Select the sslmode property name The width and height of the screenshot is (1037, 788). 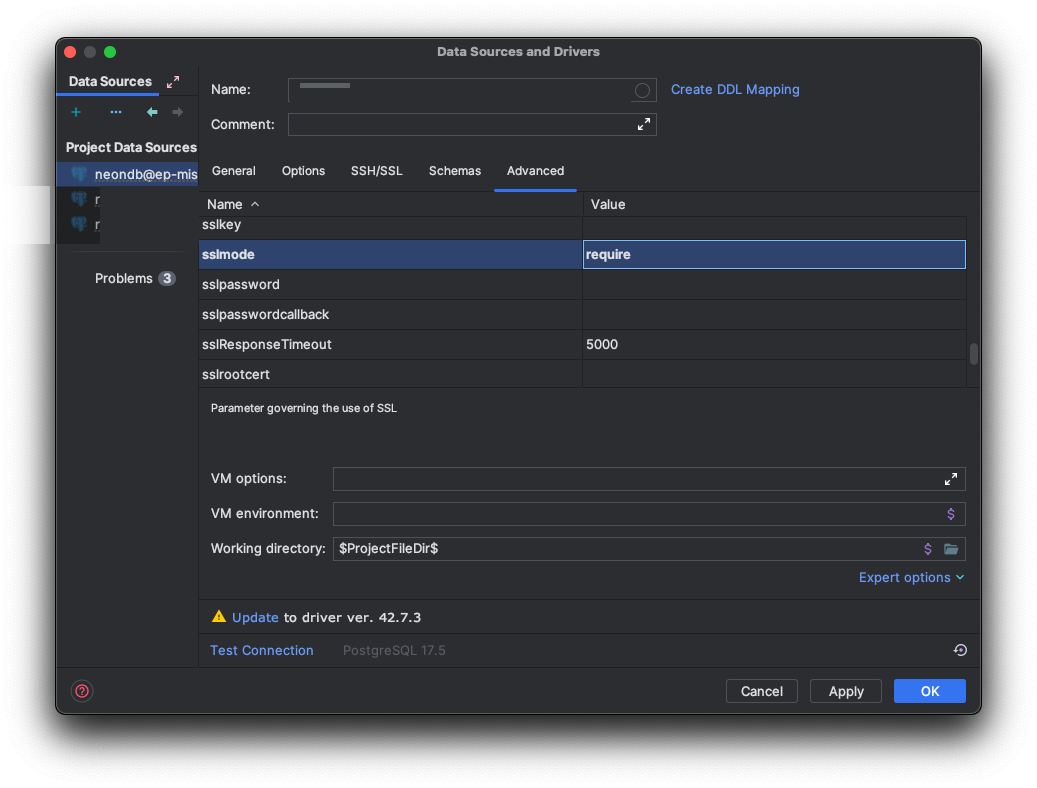point(390,255)
